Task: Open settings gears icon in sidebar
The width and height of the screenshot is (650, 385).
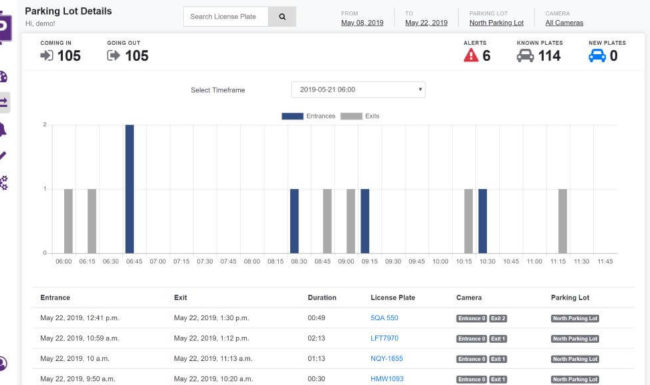Action: (x=4, y=183)
